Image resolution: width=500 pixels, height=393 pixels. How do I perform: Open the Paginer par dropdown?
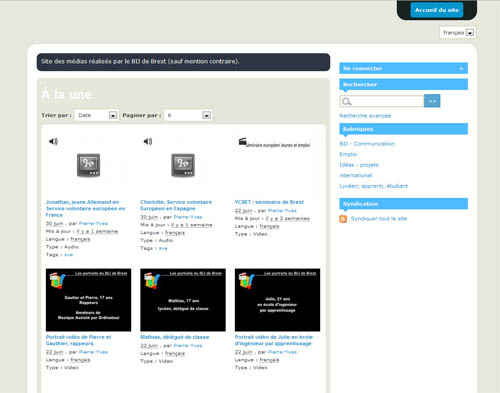188,115
